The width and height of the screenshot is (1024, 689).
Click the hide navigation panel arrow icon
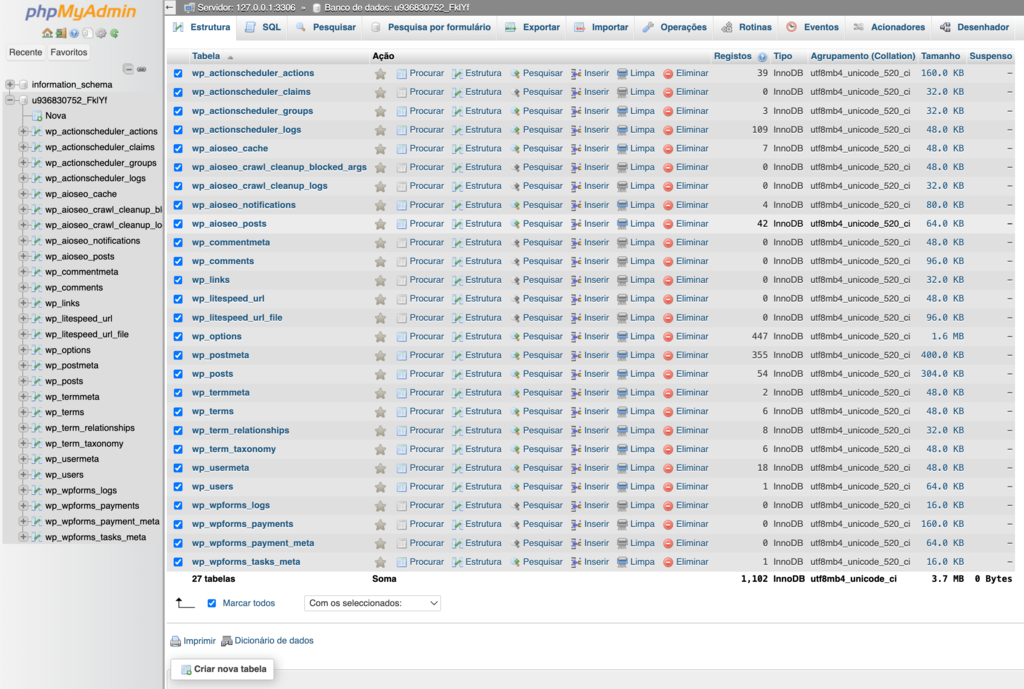coord(170,8)
